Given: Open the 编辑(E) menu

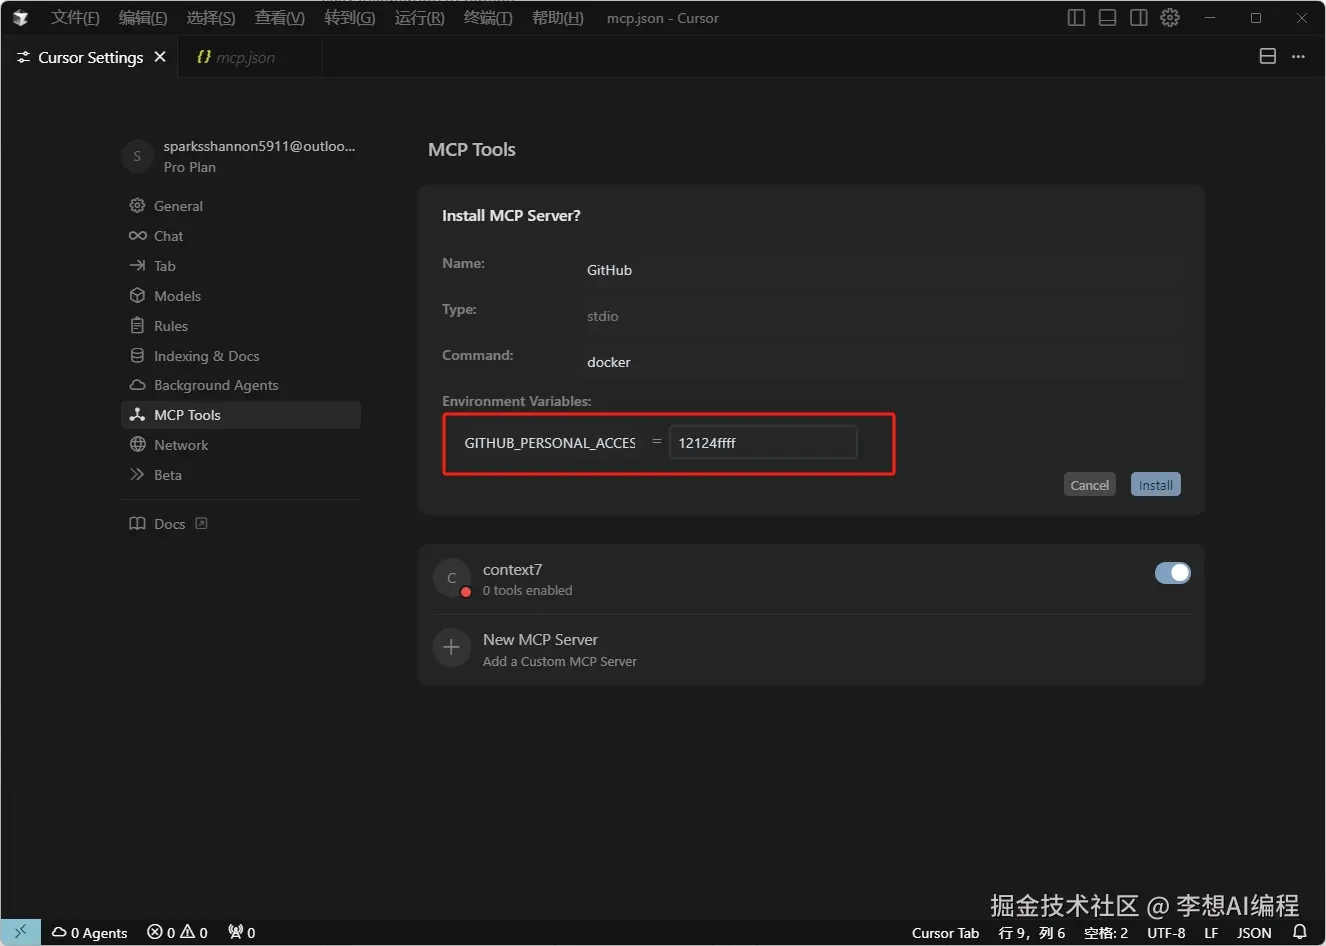Looking at the screenshot, I should [x=143, y=18].
